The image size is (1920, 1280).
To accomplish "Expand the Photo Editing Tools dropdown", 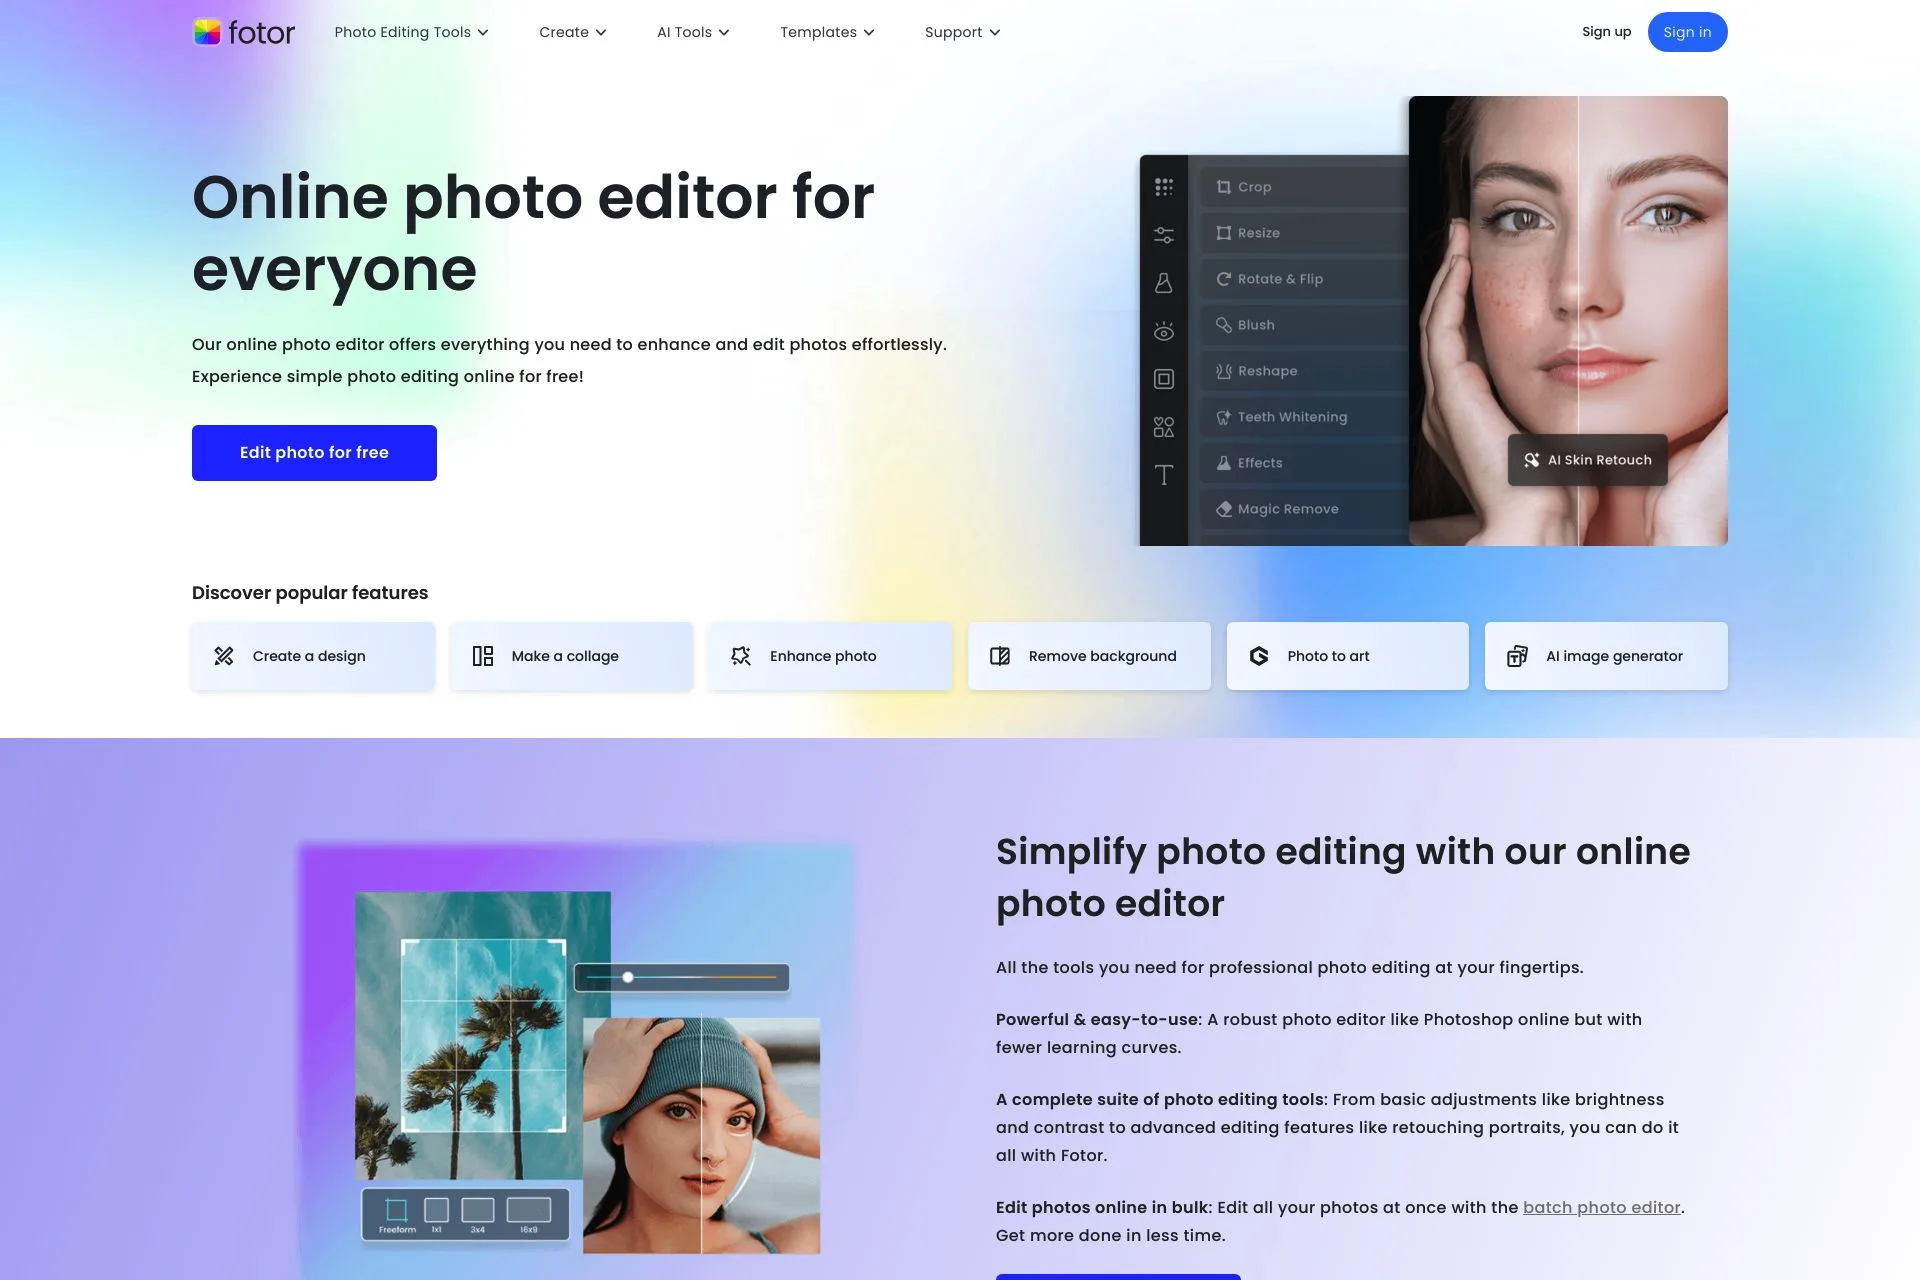I will click(411, 31).
